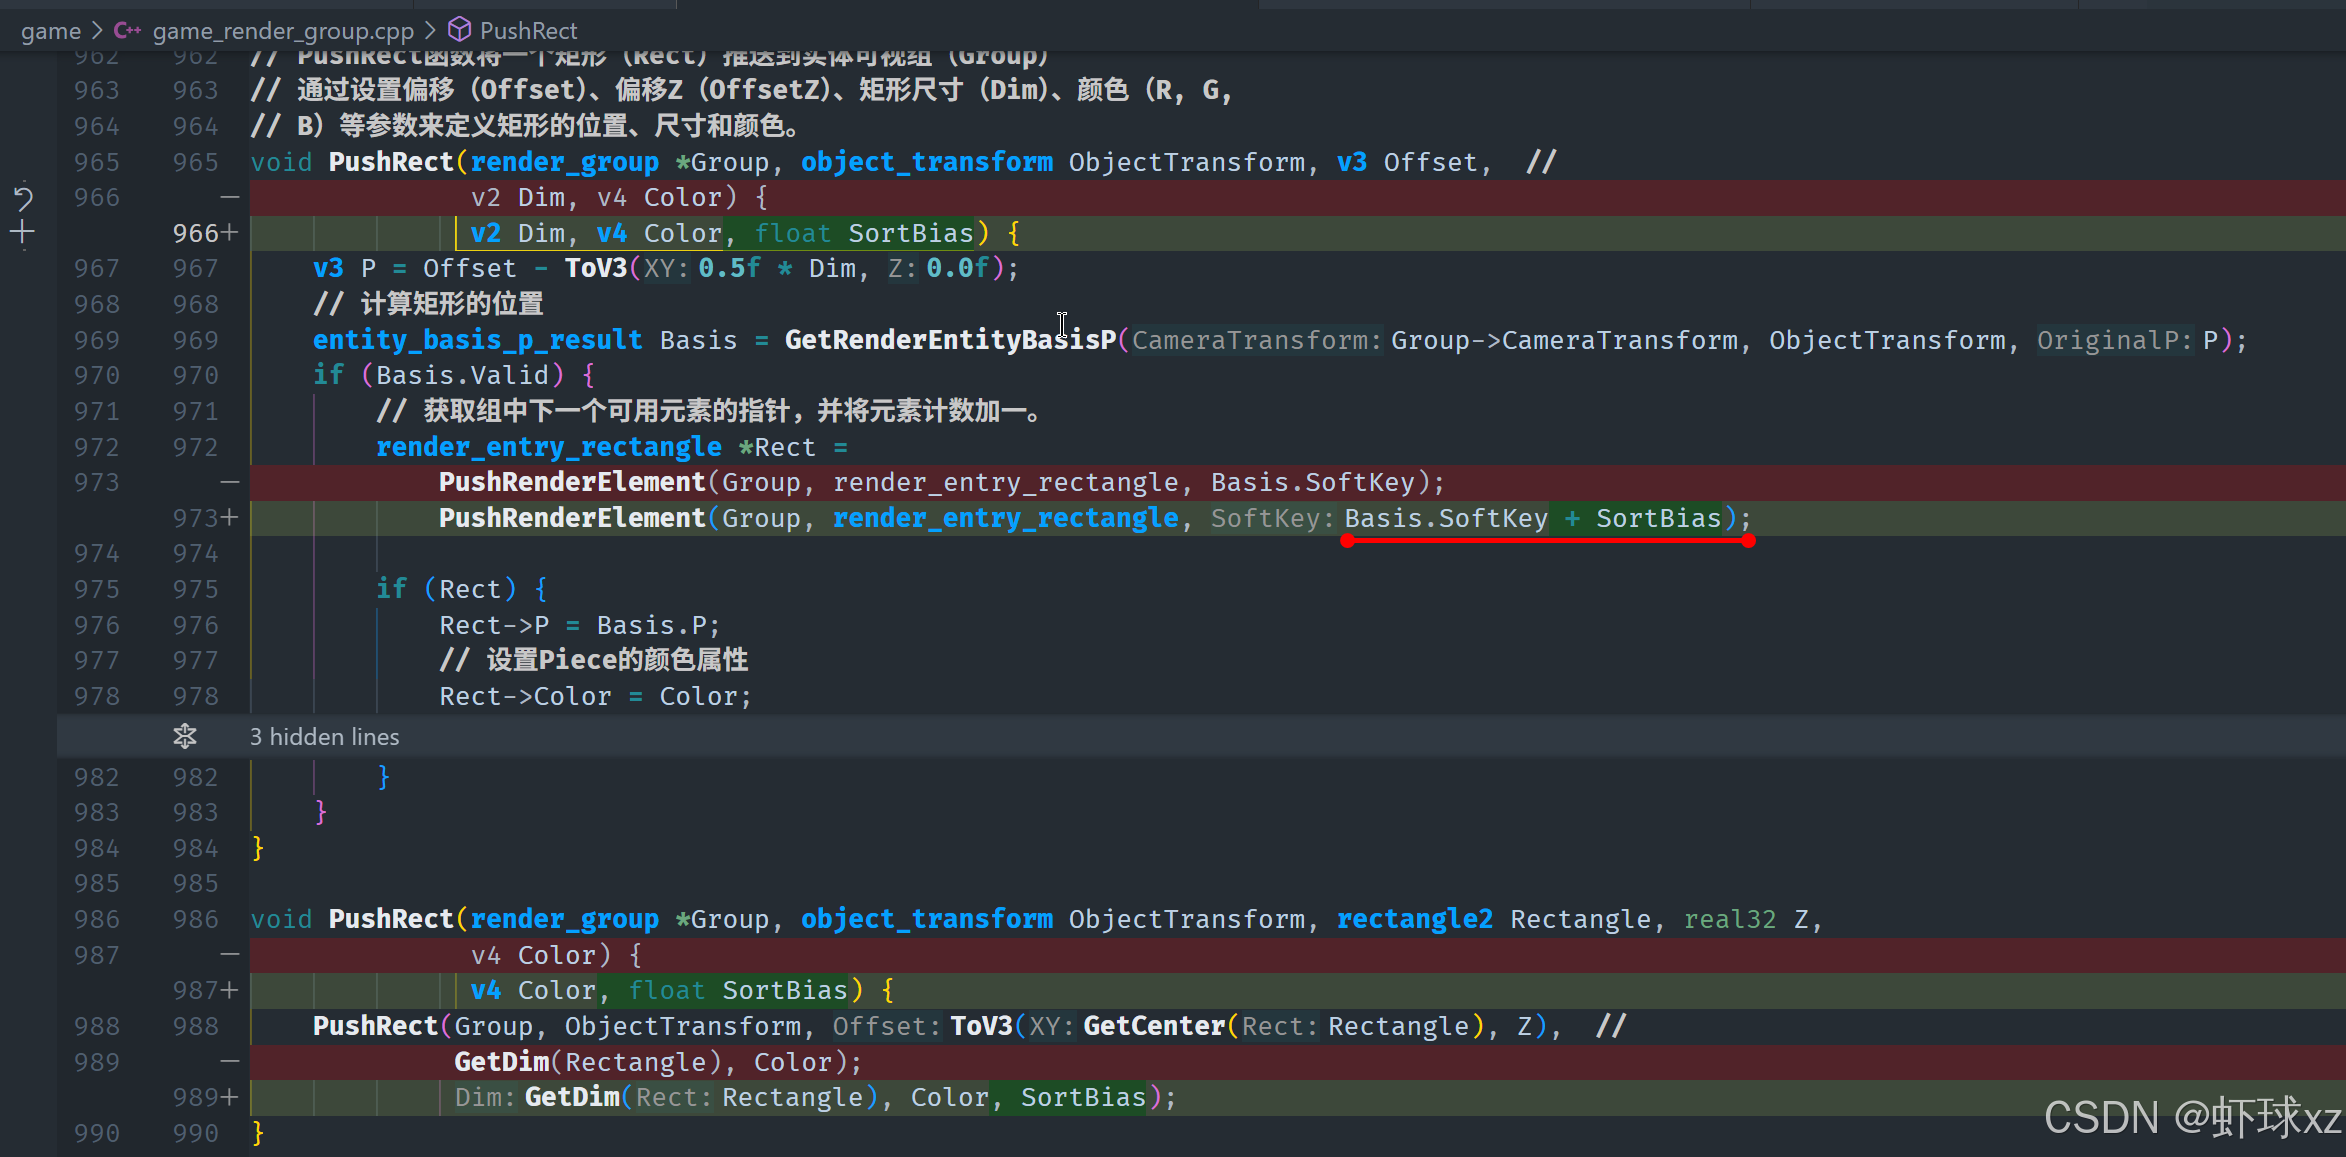The height and width of the screenshot is (1157, 2346).
Task: Click the minus marker on deleted line 987
Action: 229,955
